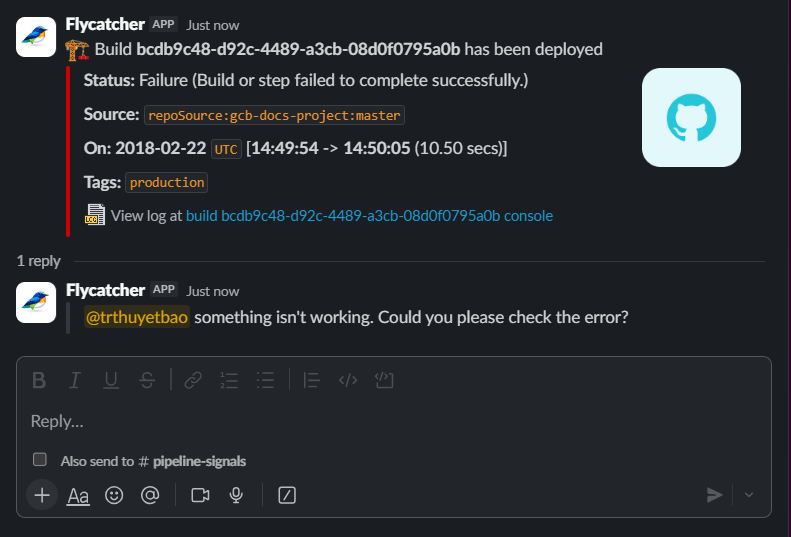Screen dimensions: 791x537
Task: Open send options dropdown arrow
Action: click(750, 495)
